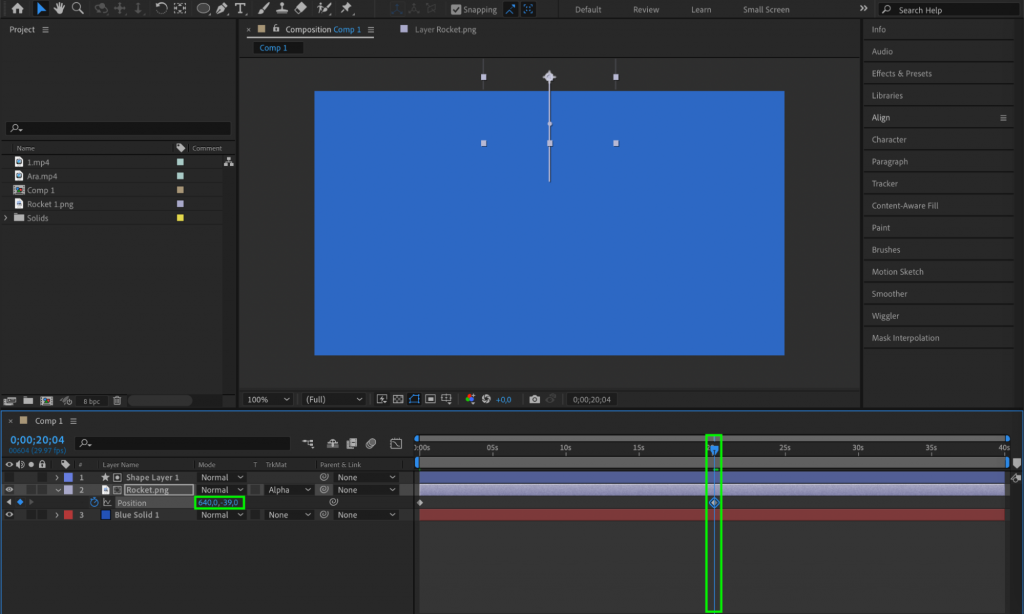
Task: Select the Rotation tool
Action: 160,9
